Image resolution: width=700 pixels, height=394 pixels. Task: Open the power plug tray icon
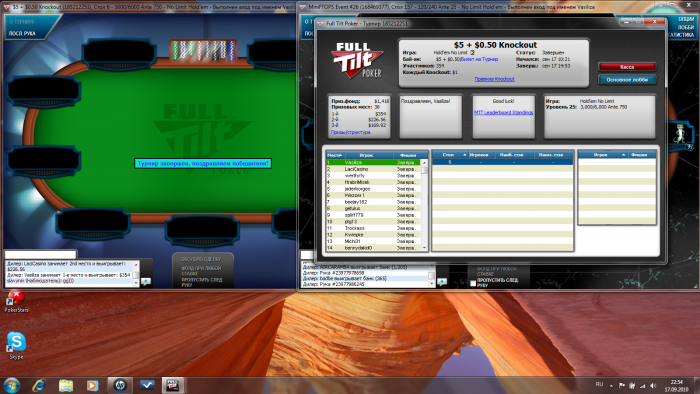632,386
